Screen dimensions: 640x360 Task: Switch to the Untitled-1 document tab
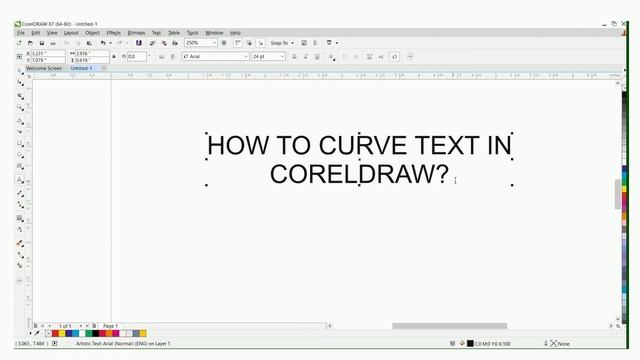(x=82, y=68)
